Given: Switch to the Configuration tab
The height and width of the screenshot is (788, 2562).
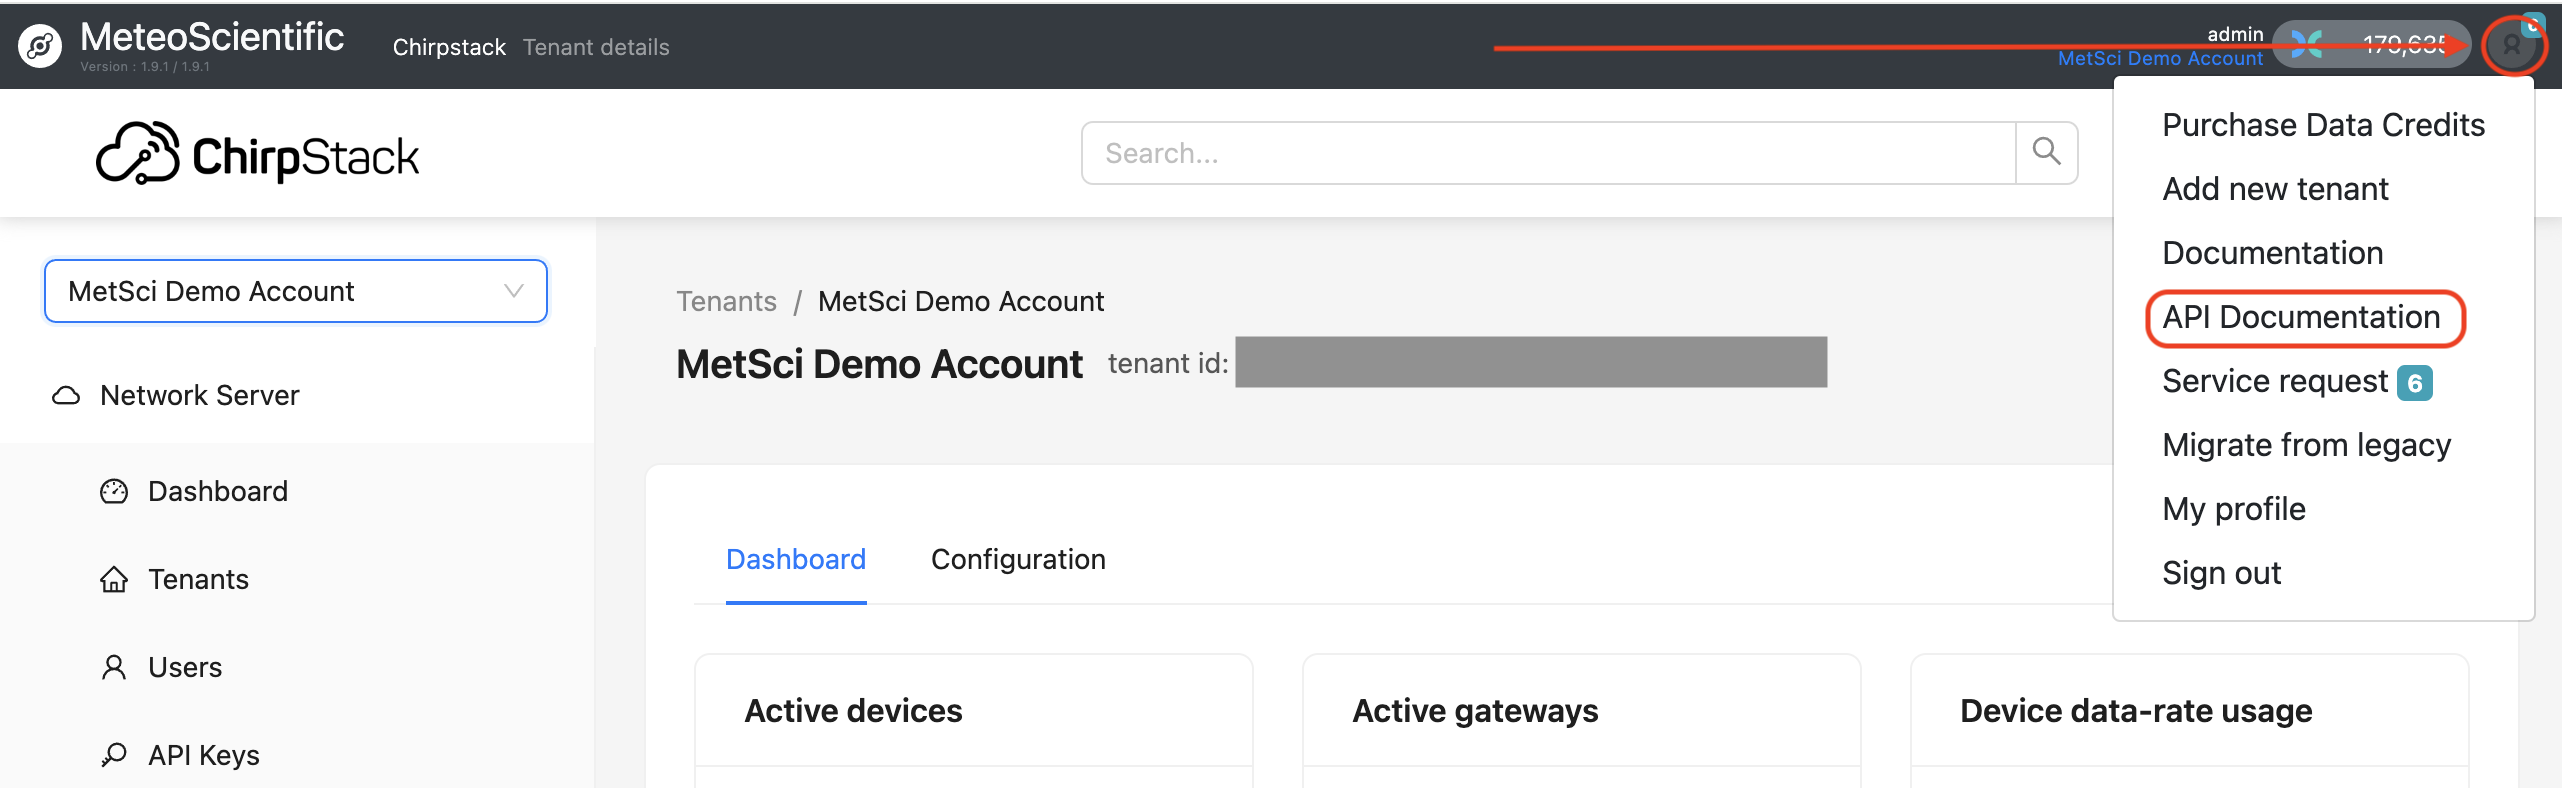Looking at the screenshot, I should [1018, 559].
